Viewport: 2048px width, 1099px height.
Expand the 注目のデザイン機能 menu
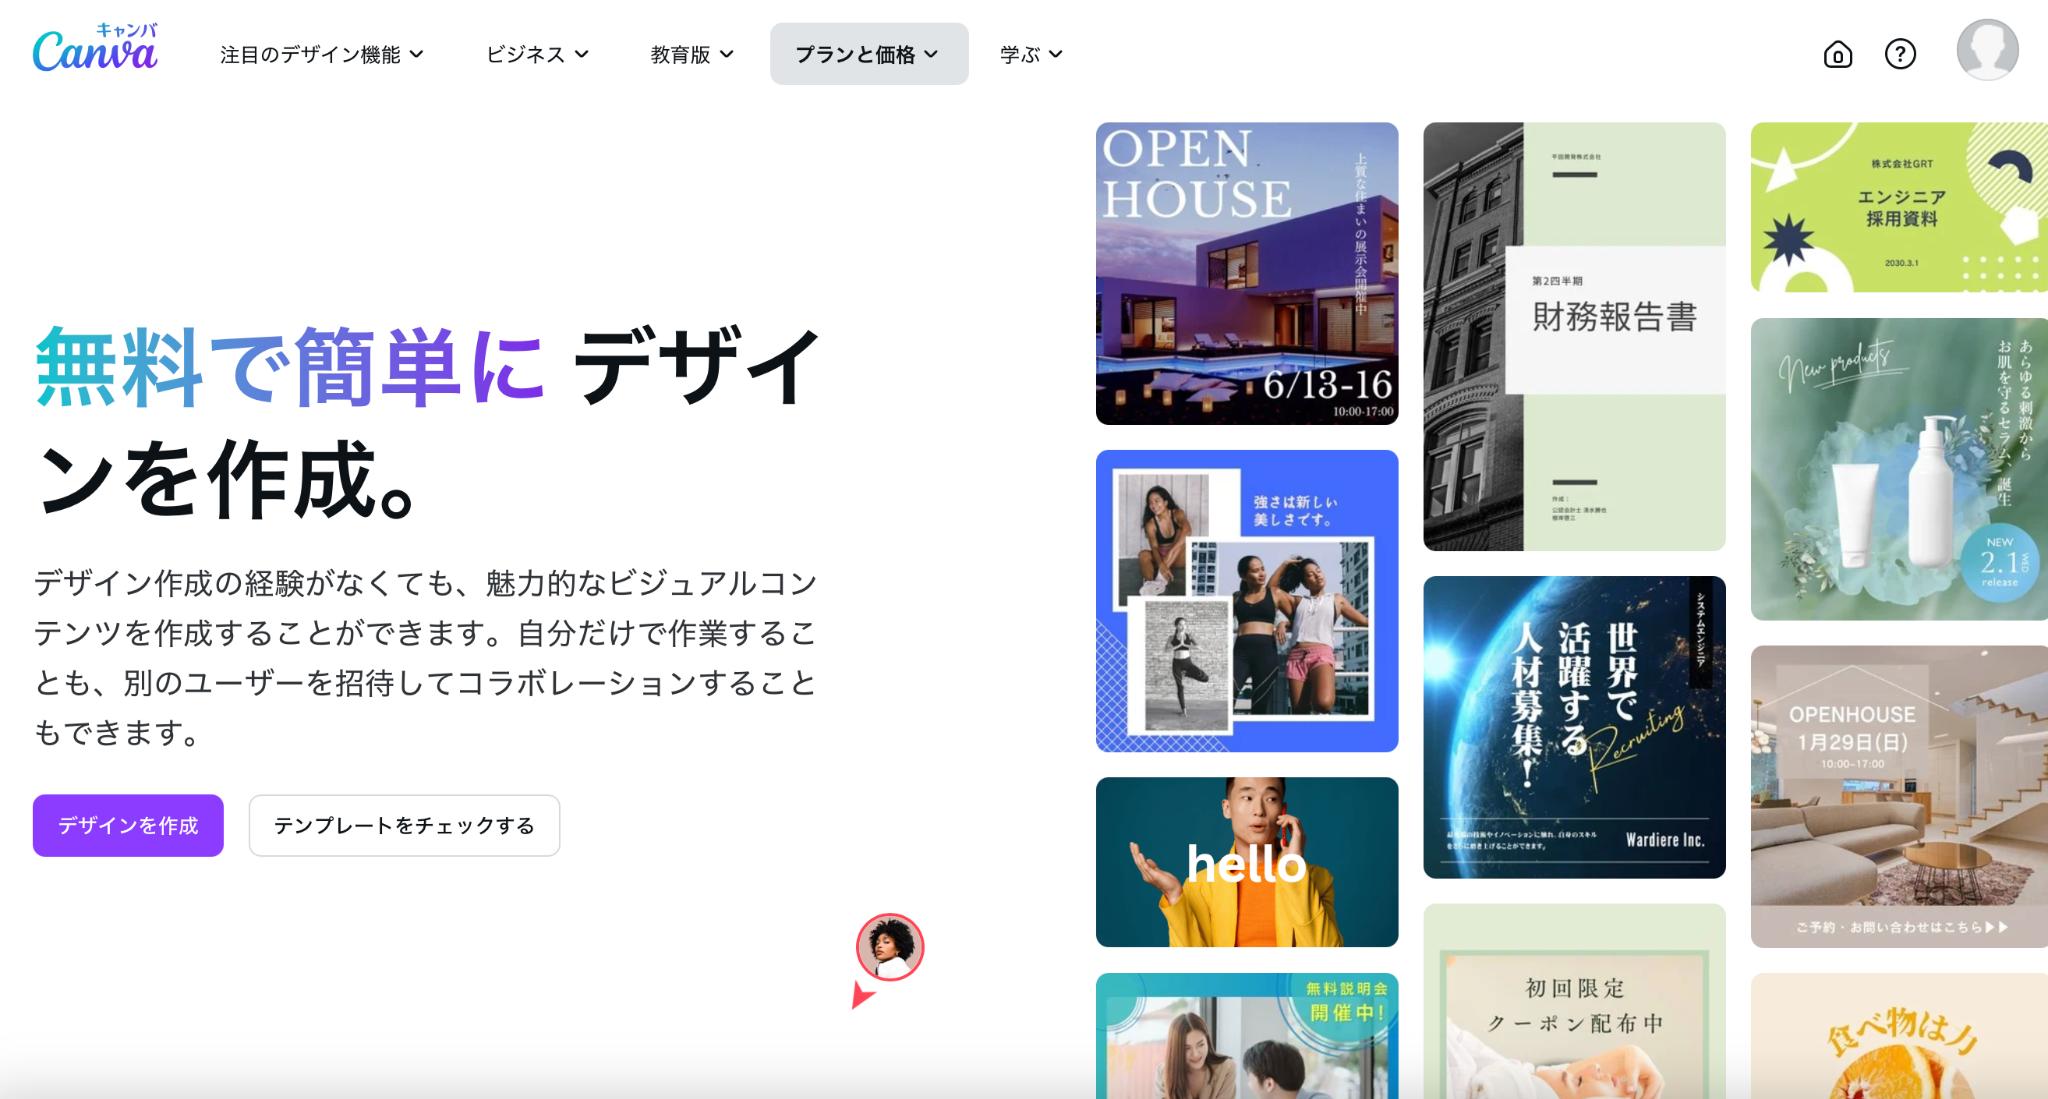pos(321,54)
